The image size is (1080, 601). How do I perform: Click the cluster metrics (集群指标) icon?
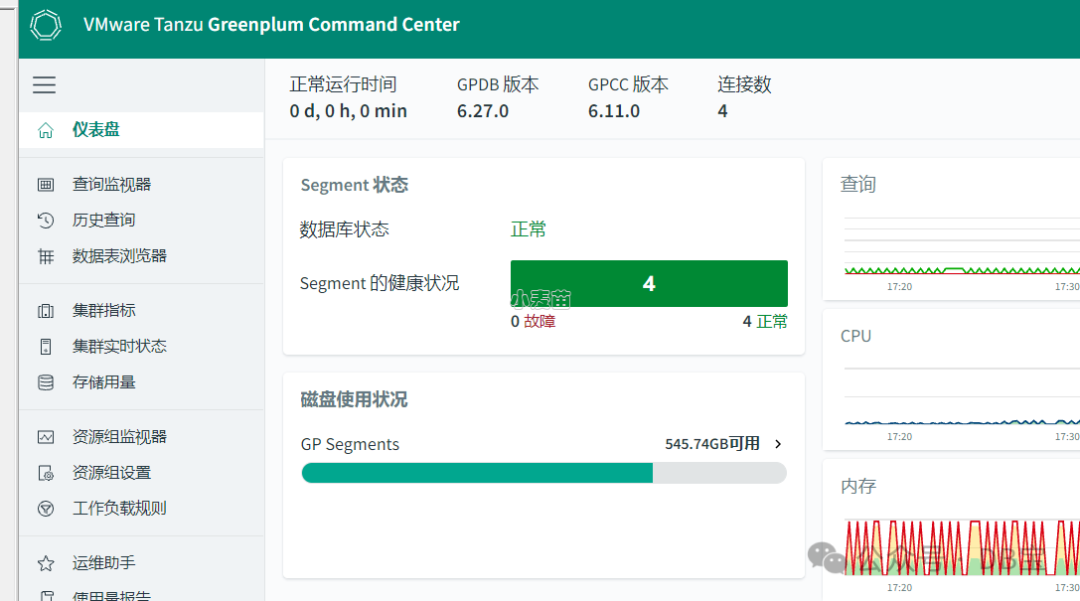pos(45,311)
